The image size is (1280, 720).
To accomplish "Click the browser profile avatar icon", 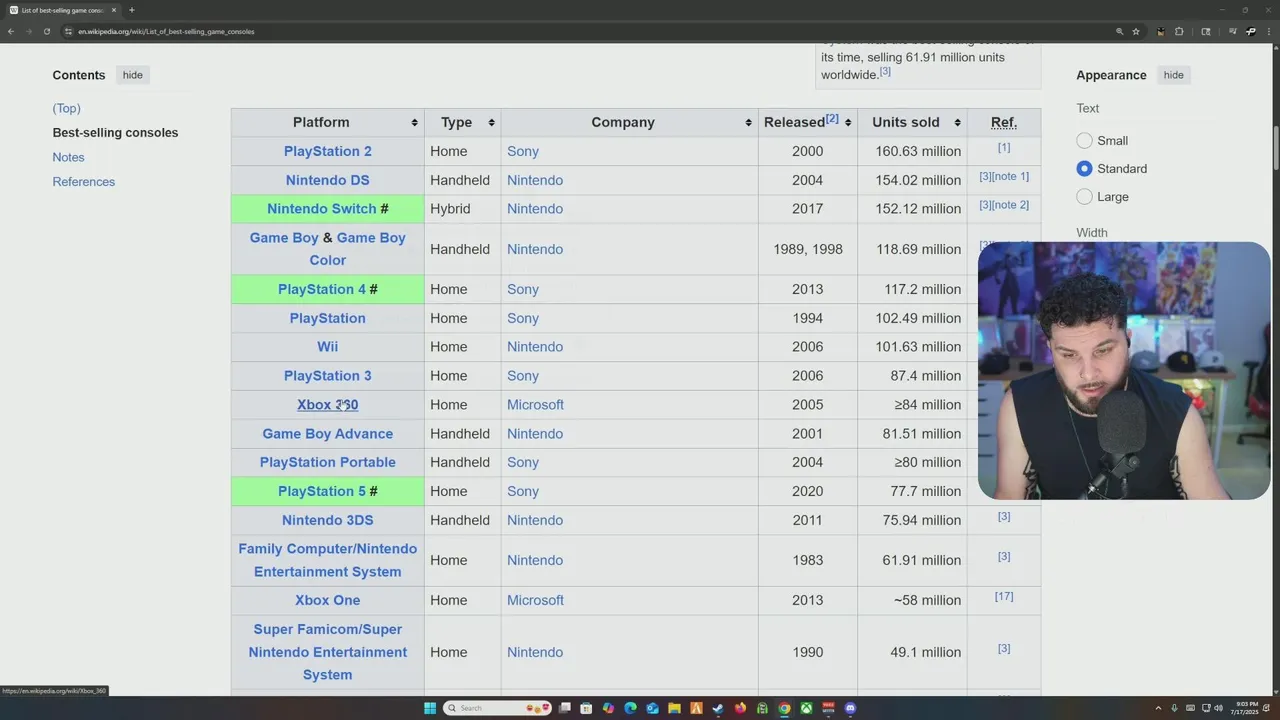I will [x=1251, y=31].
